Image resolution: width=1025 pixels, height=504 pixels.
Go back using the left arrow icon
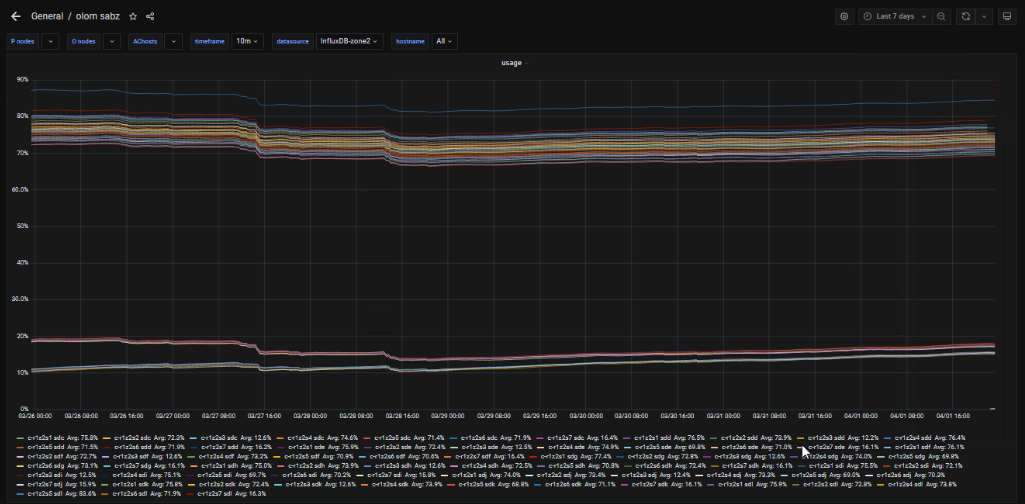coord(15,16)
